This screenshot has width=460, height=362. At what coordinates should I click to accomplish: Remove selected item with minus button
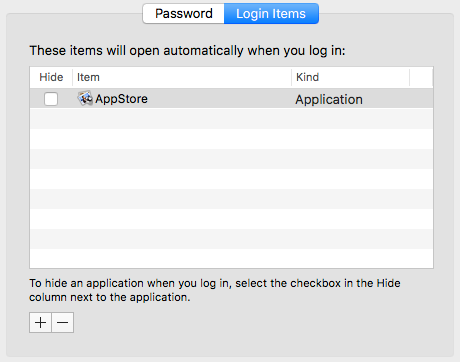click(63, 322)
